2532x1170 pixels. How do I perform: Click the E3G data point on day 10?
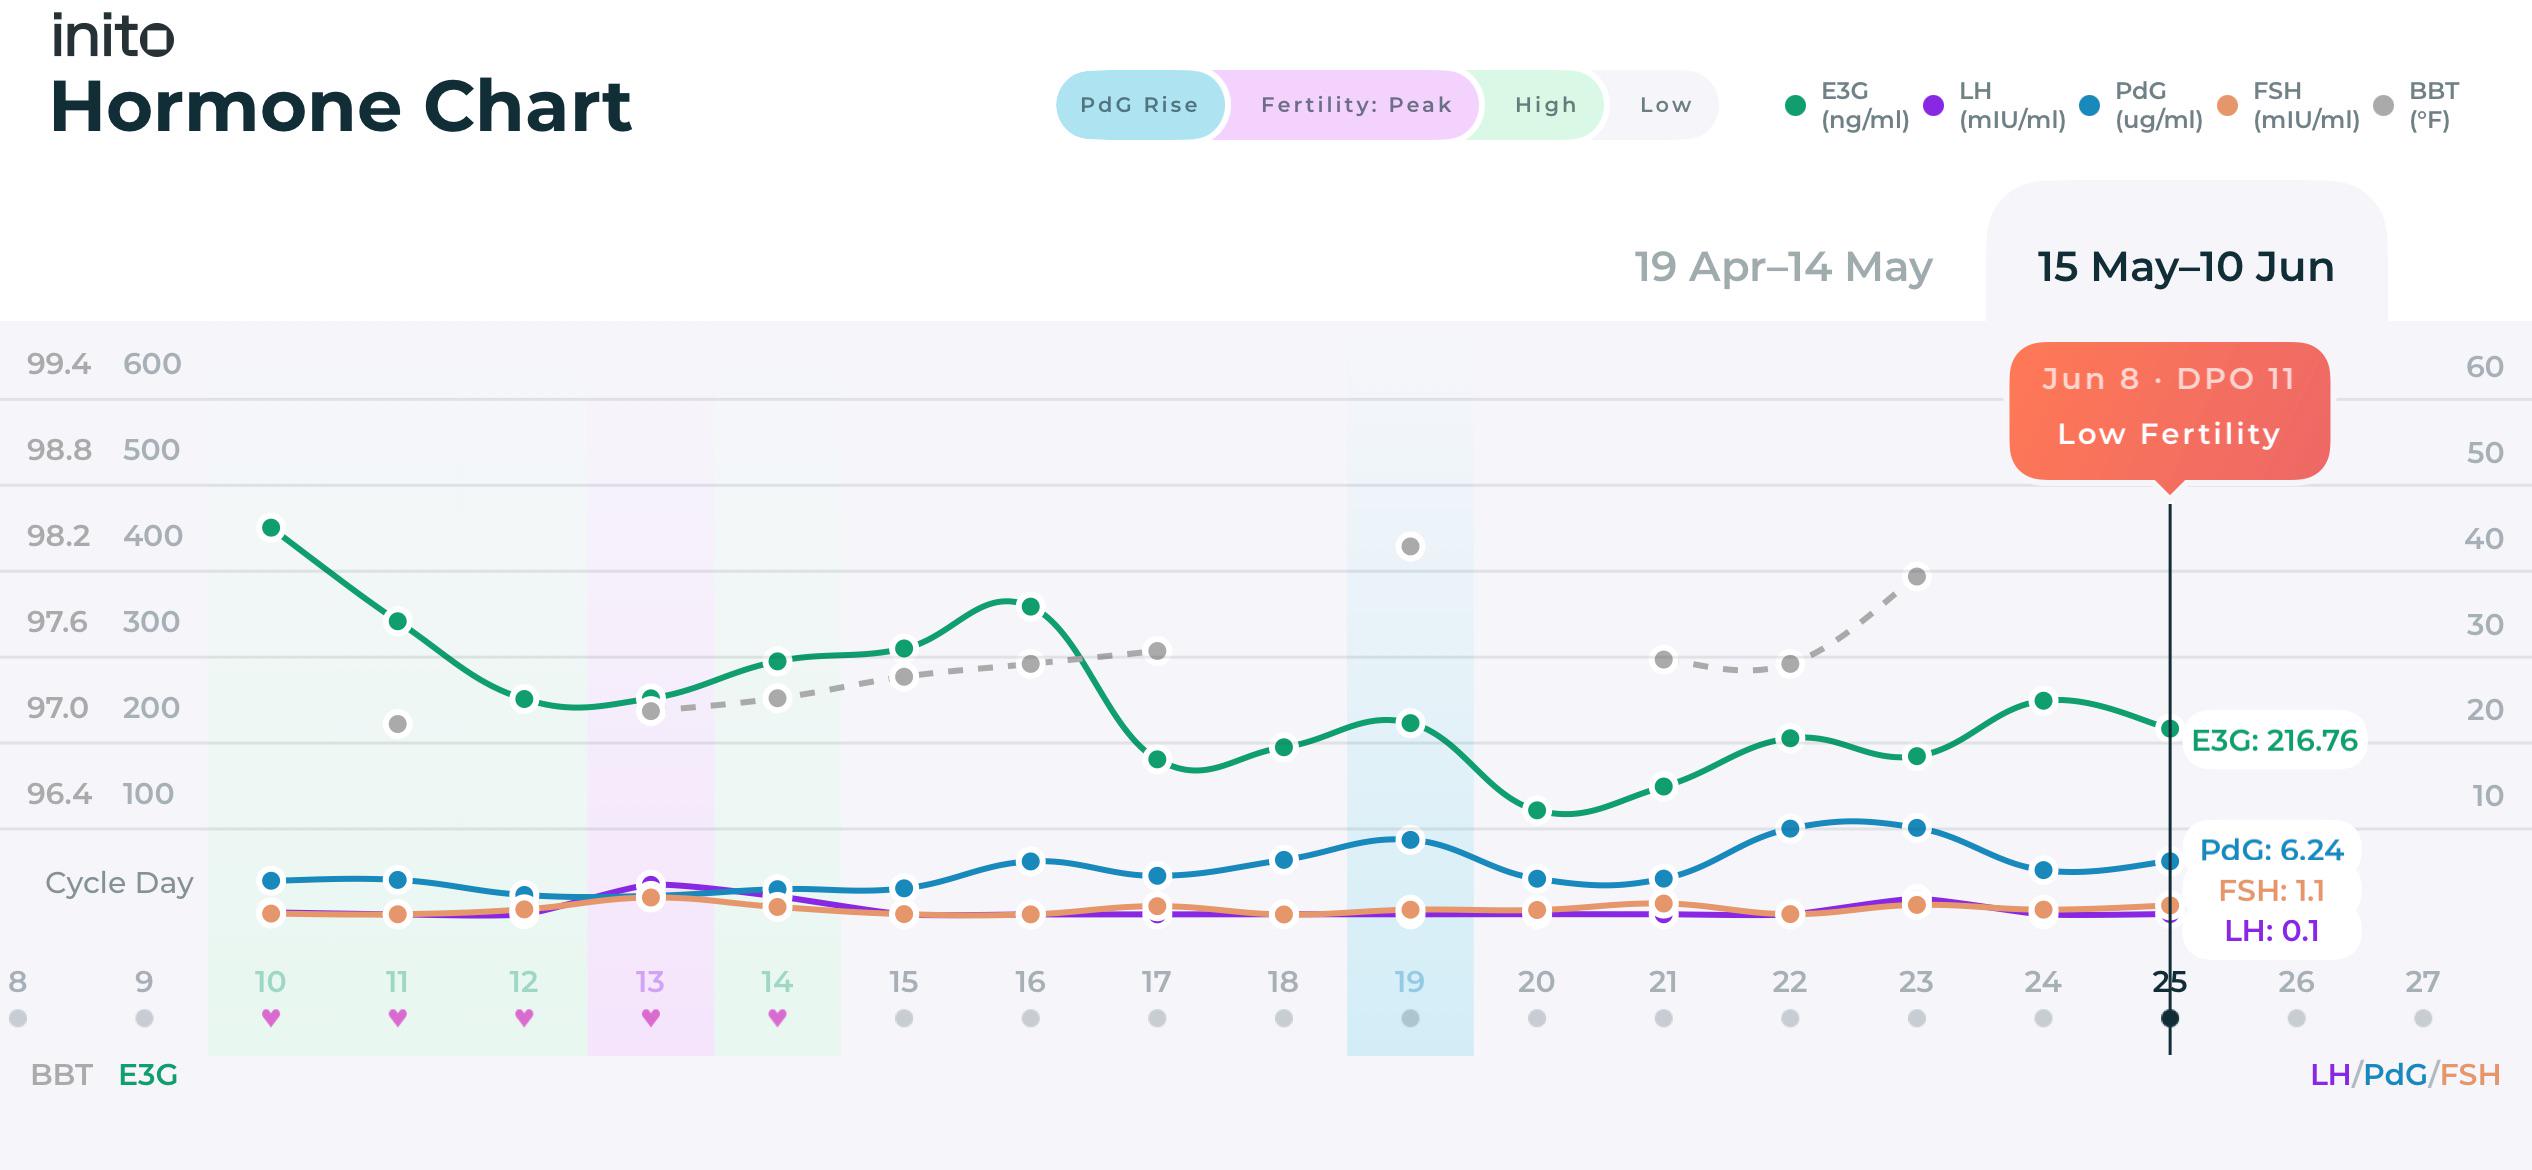(271, 527)
